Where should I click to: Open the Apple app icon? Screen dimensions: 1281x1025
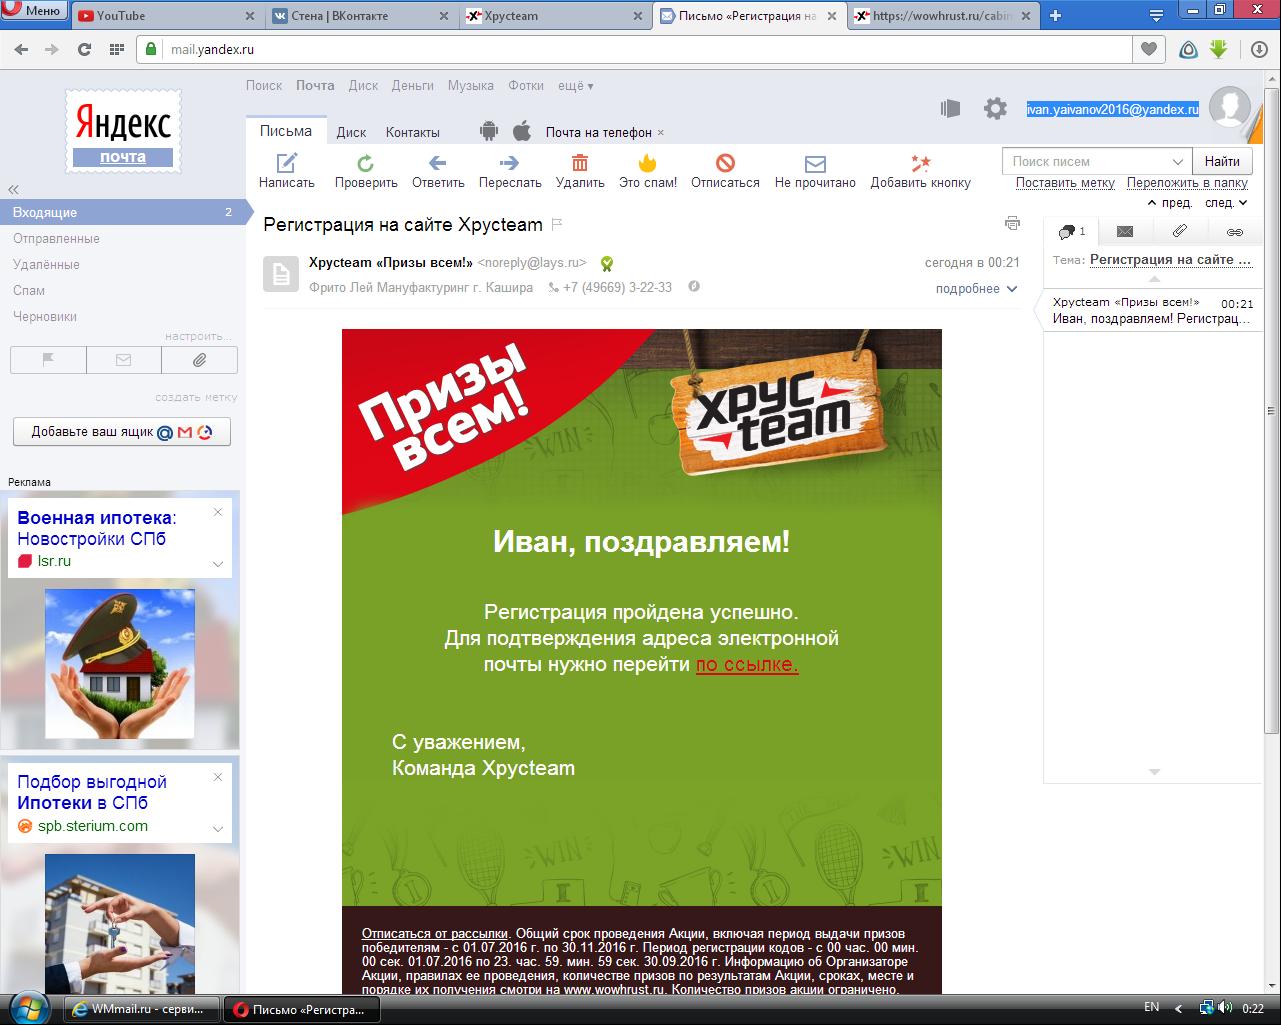521,131
